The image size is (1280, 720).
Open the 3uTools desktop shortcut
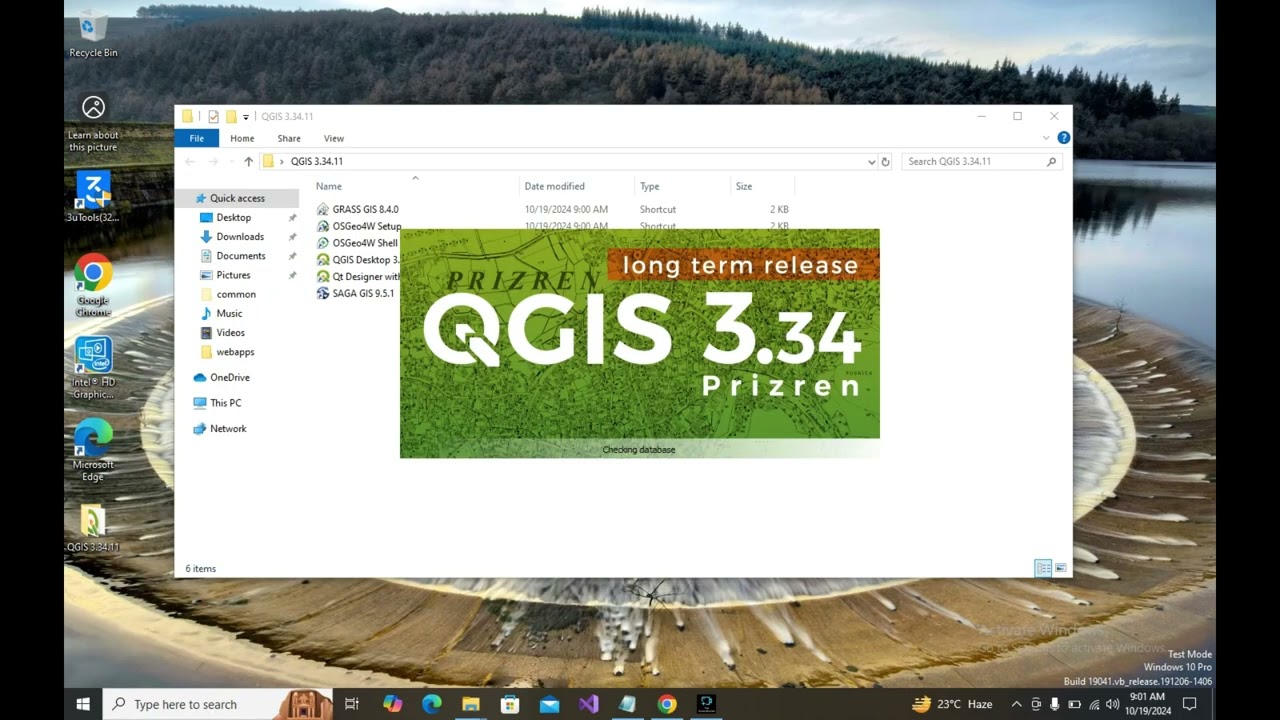(93, 196)
